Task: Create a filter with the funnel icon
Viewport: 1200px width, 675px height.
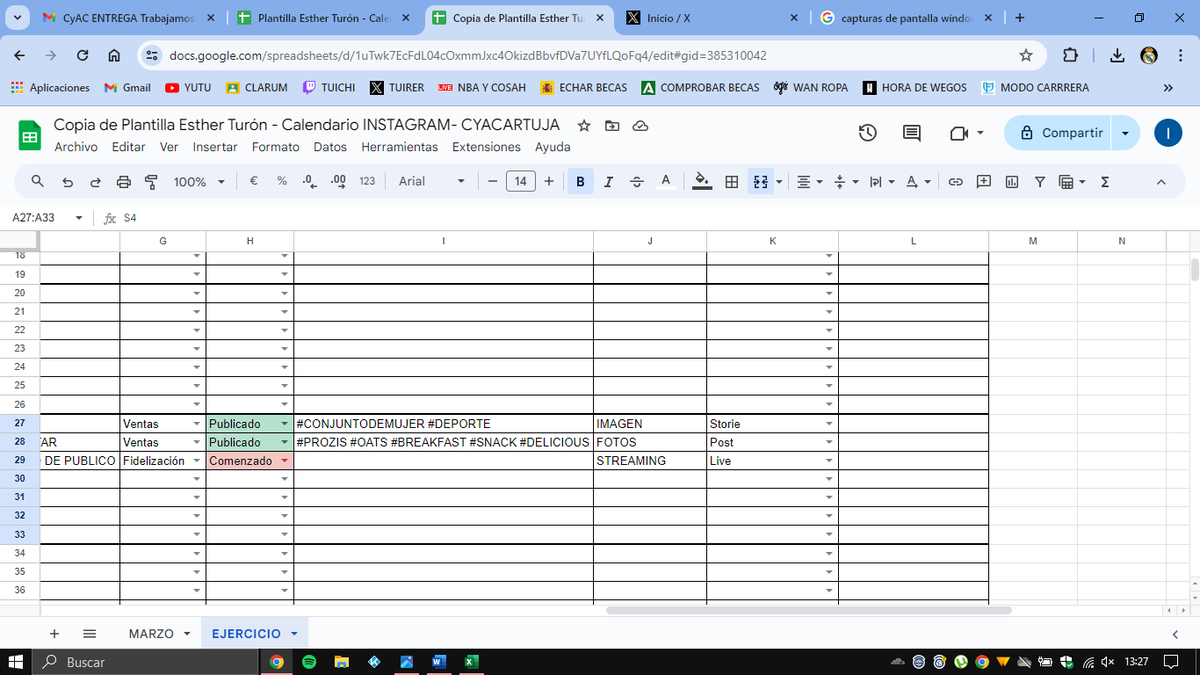Action: (x=1040, y=182)
